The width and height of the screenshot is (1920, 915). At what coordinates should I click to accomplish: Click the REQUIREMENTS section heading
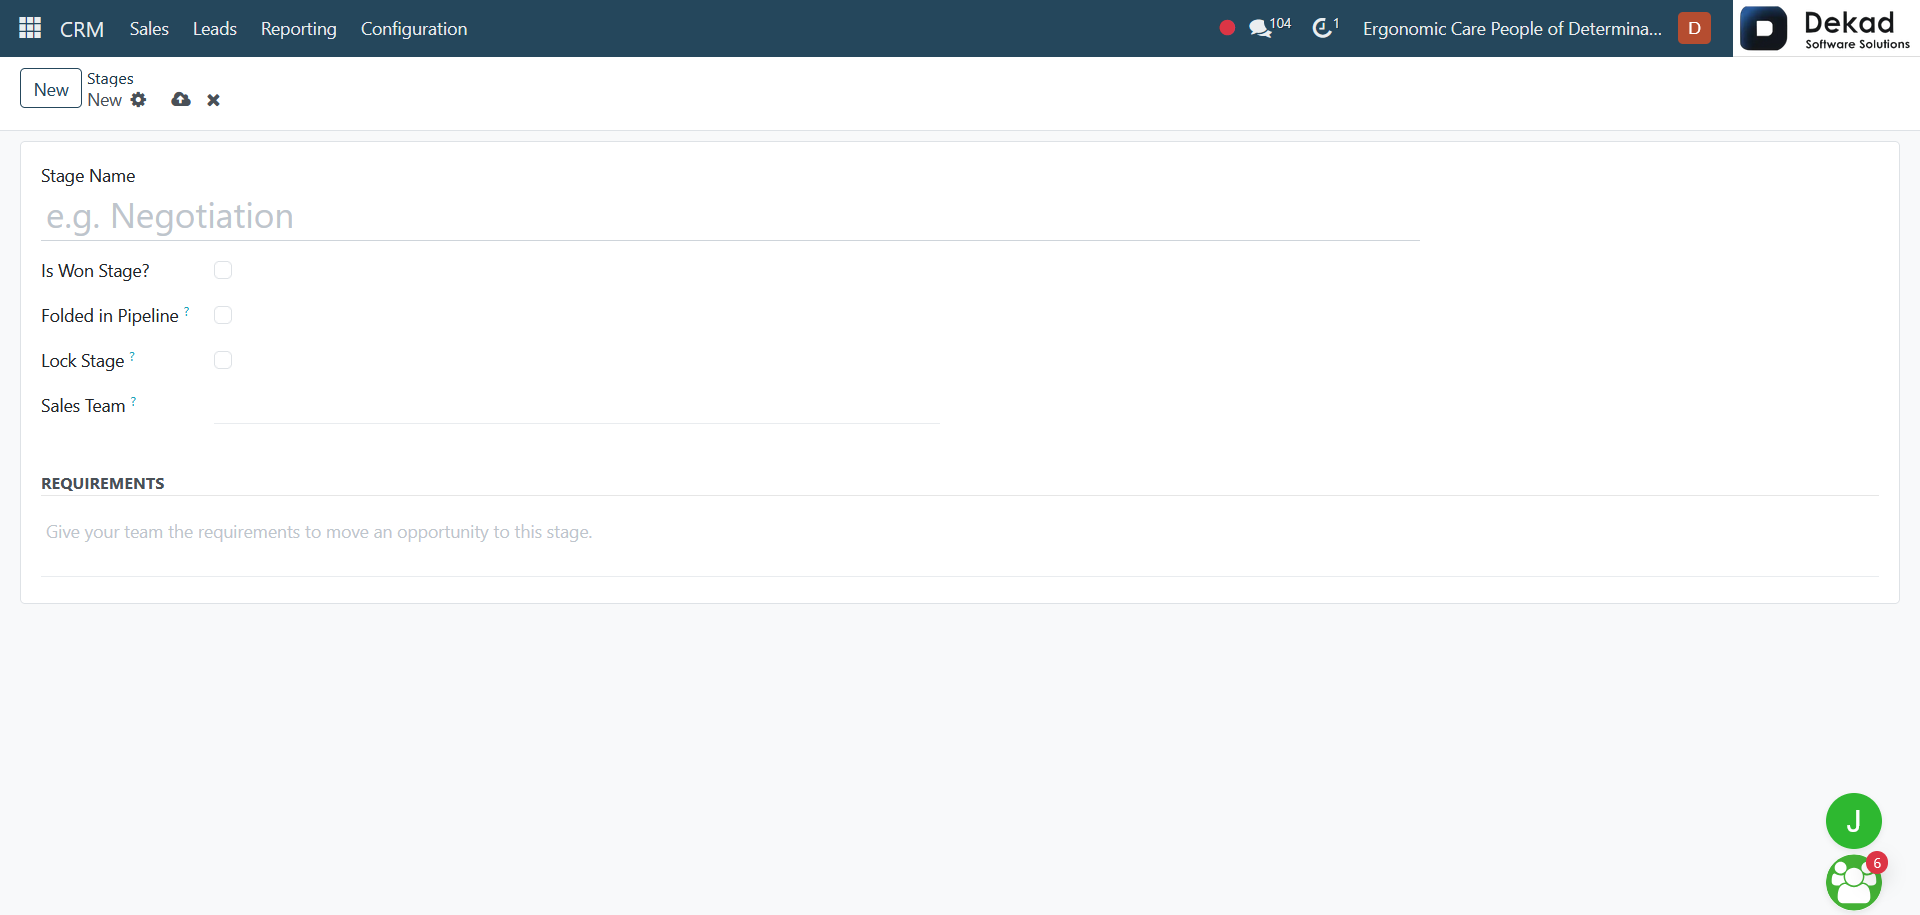[x=103, y=483]
